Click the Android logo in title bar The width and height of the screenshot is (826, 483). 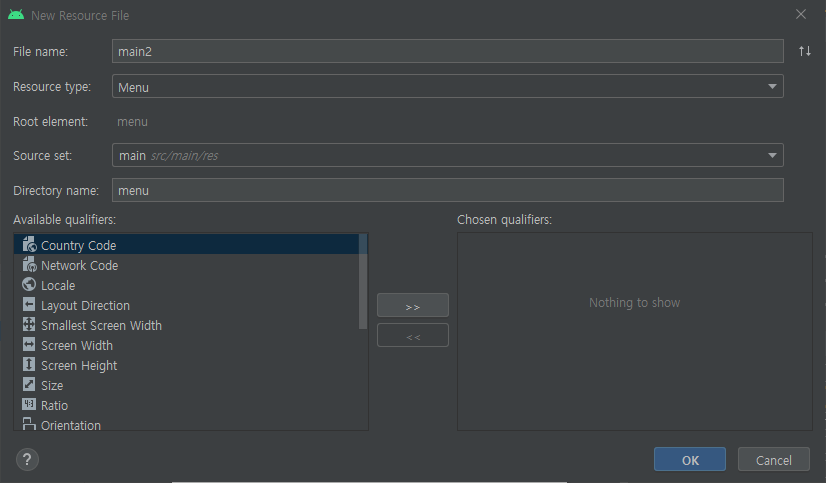tap(16, 15)
